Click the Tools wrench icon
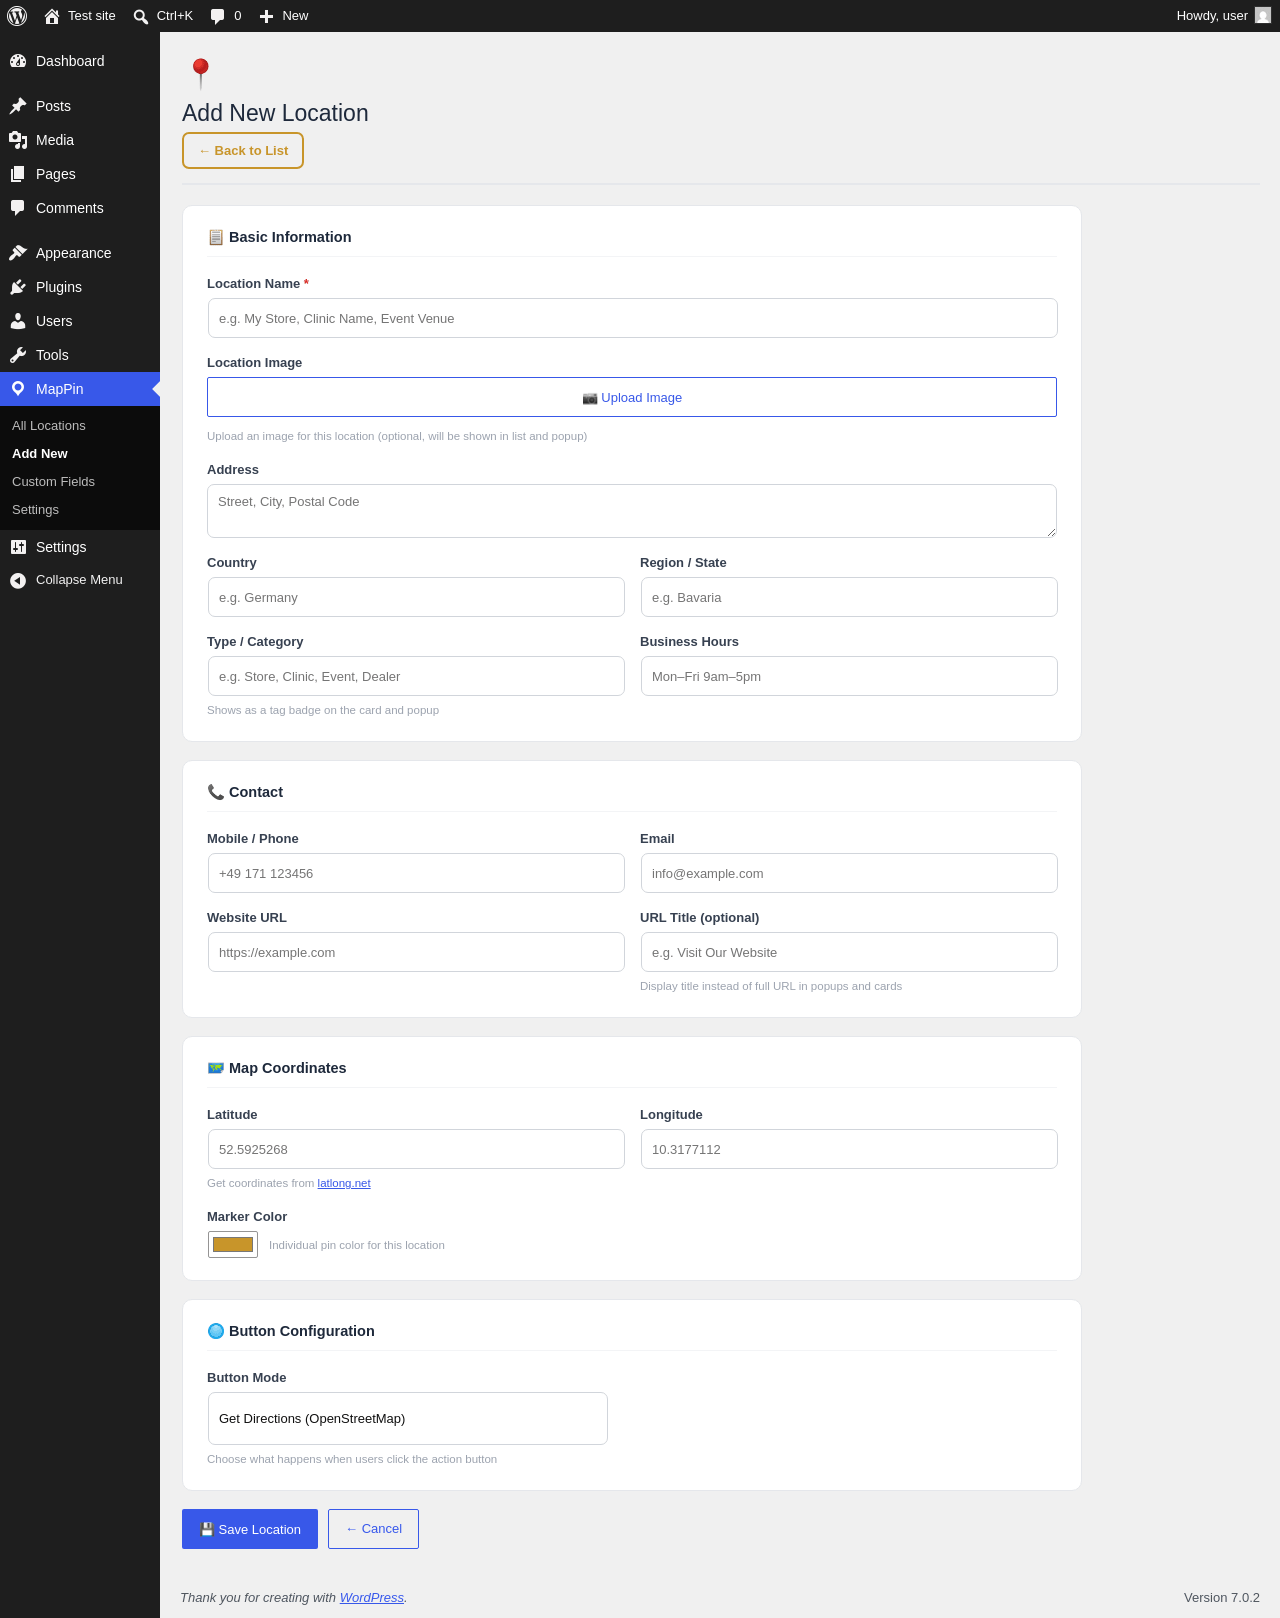1280x1618 pixels. point(18,355)
